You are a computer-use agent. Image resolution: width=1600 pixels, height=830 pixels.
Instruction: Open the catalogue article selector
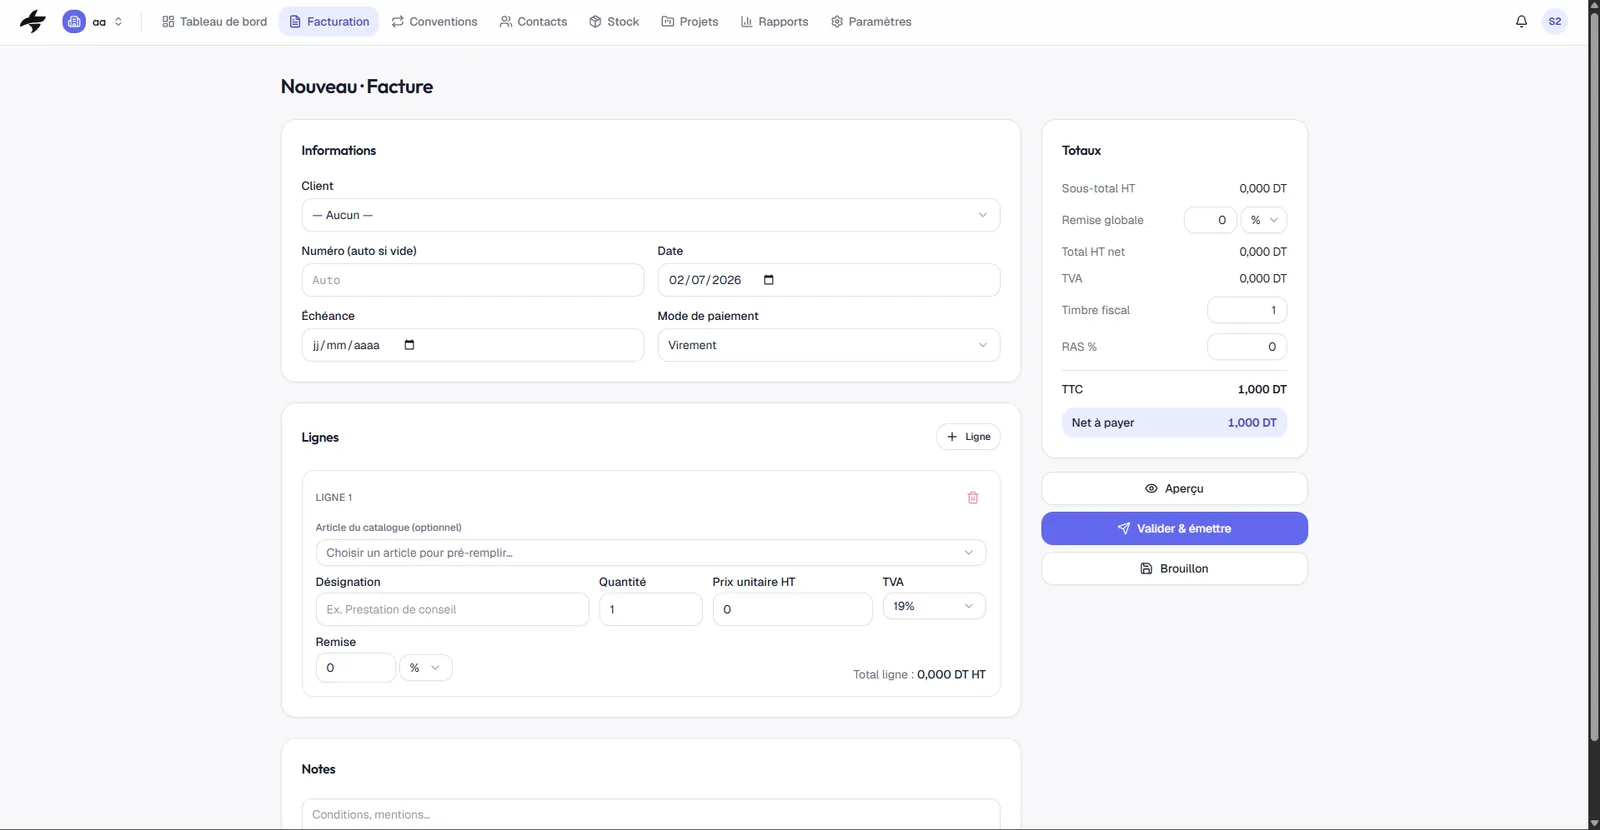click(x=650, y=553)
